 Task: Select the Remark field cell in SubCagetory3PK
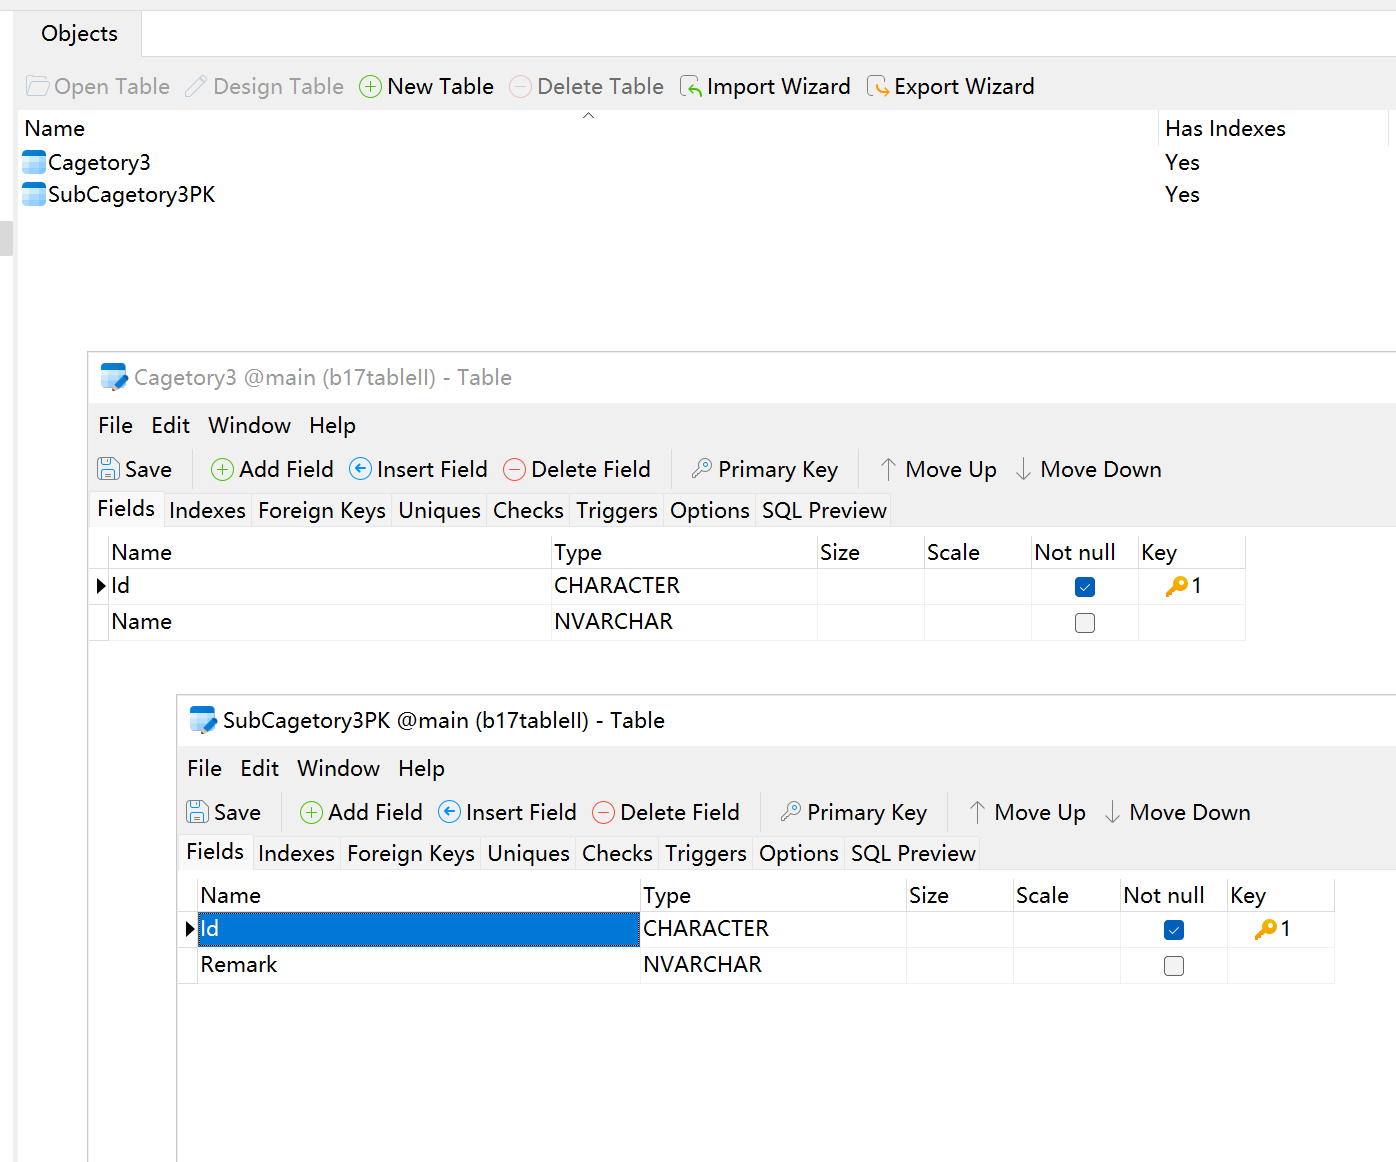pyautogui.click(x=419, y=965)
